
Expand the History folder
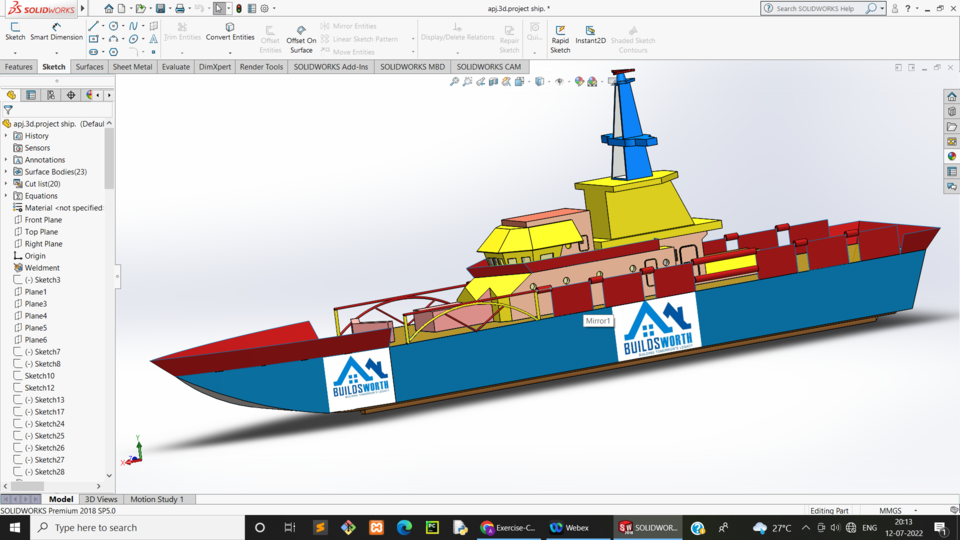point(6,136)
